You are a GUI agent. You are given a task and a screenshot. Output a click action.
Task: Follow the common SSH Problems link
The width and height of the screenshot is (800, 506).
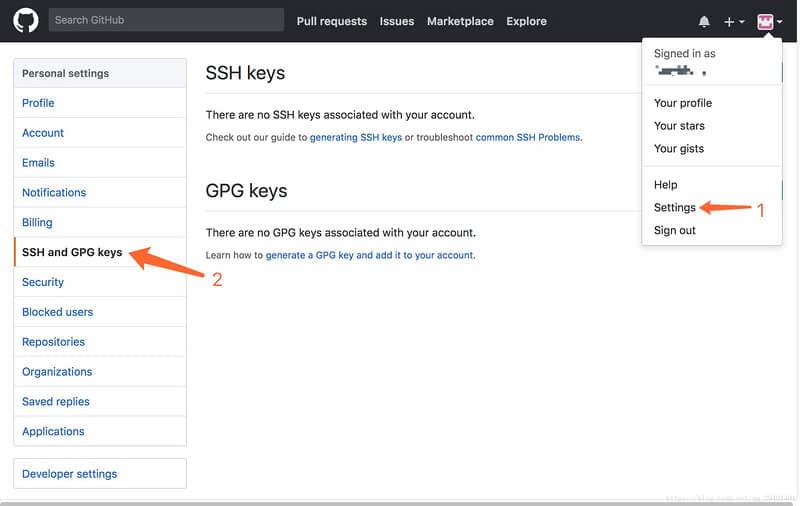click(528, 137)
